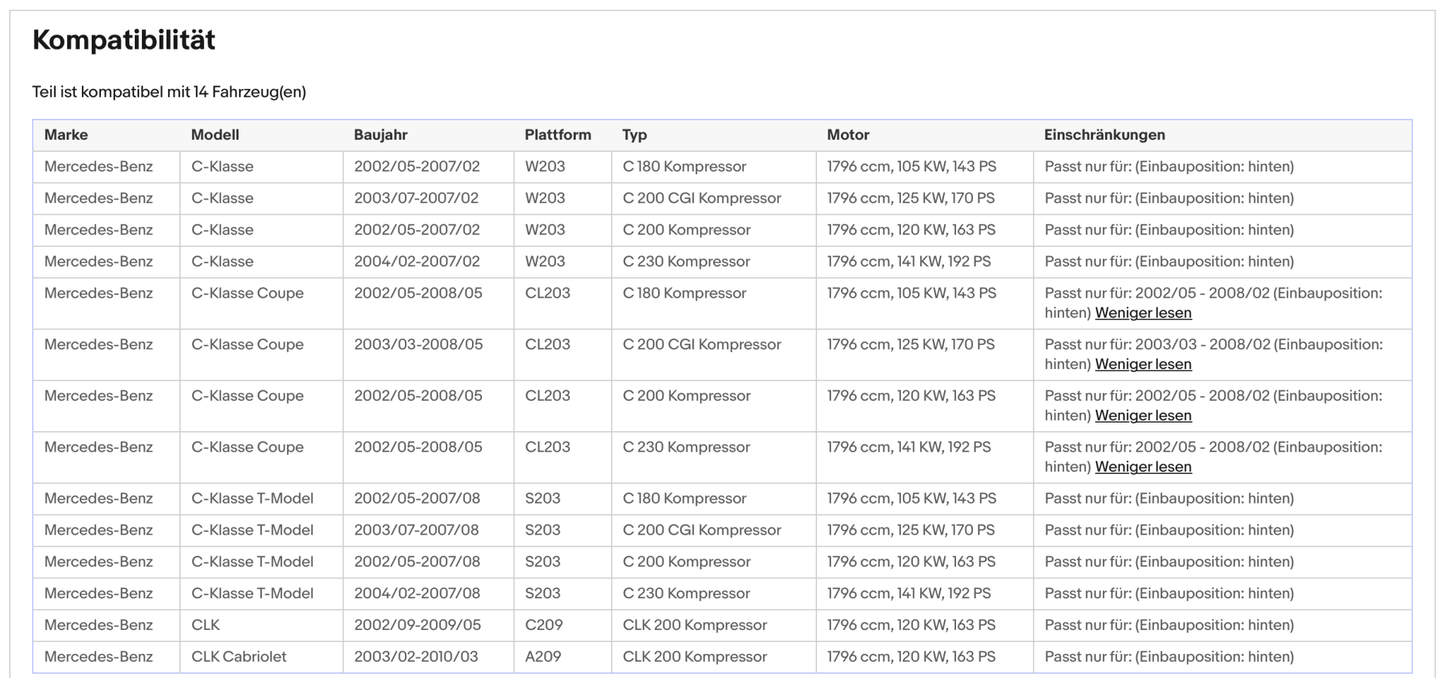Image resolution: width=1445 pixels, height=678 pixels.
Task: Click 'Weniger lesen' for Coupe C 230 Kompressor
Action: coord(1143,467)
